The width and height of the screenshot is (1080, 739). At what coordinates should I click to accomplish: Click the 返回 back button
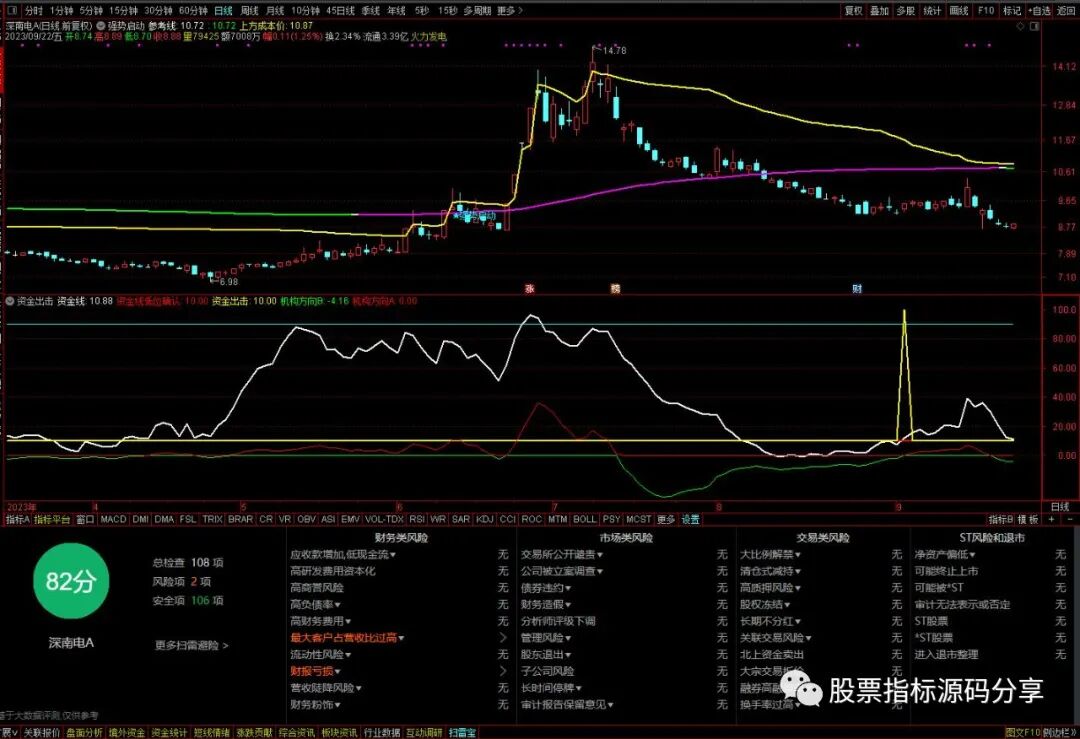coord(1066,10)
